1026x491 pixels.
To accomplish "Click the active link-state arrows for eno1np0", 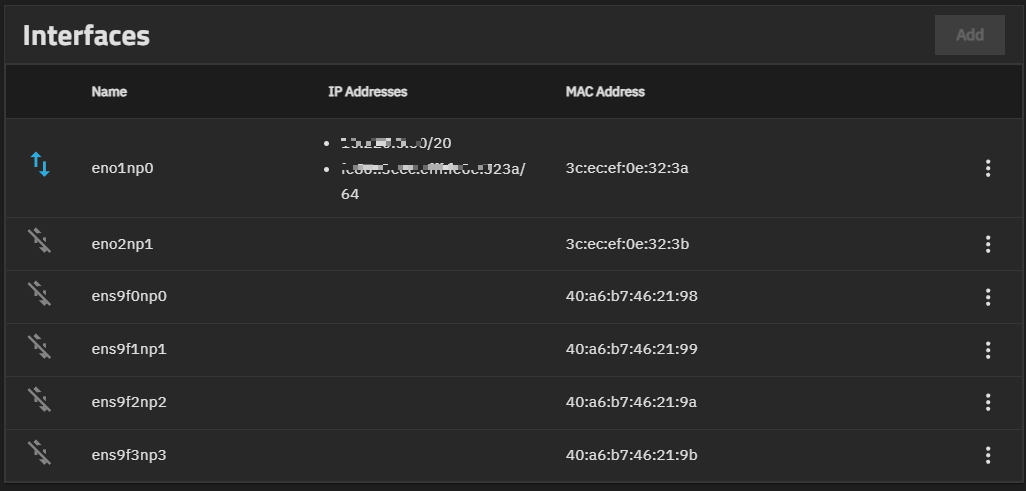I will 40,165.
